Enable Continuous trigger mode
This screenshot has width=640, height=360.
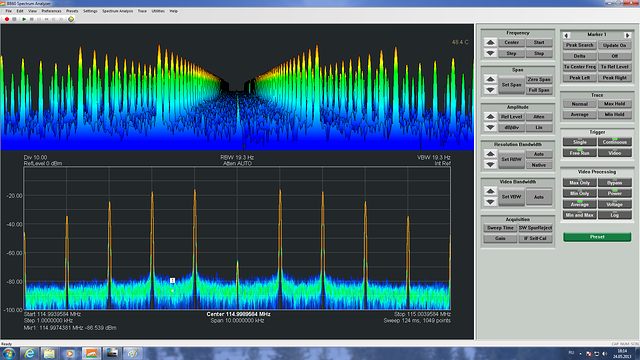[615, 142]
